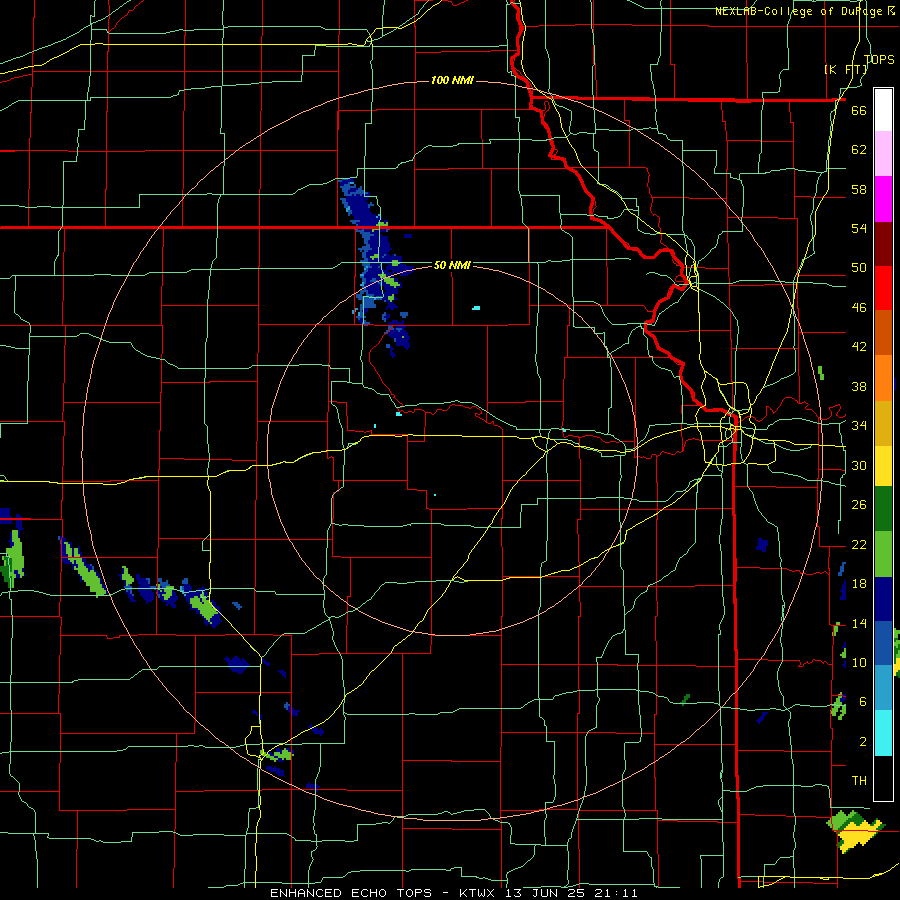Click the 42 legend value
This screenshot has width=900, height=900.
point(859,347)
